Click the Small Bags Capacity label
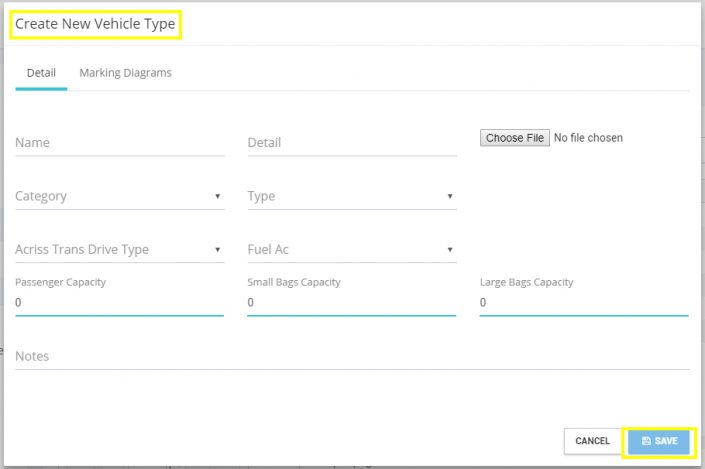Image resolution: width=705 pixels, height=469 pixels. (x=294, y=282)
